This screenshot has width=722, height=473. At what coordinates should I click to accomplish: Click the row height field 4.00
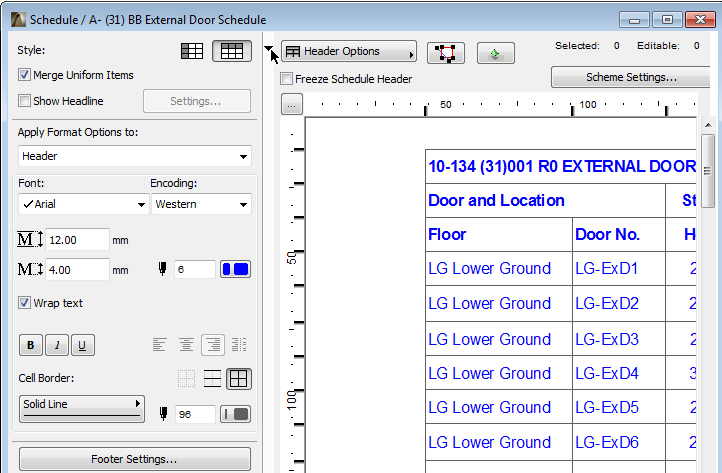(77, 269)
